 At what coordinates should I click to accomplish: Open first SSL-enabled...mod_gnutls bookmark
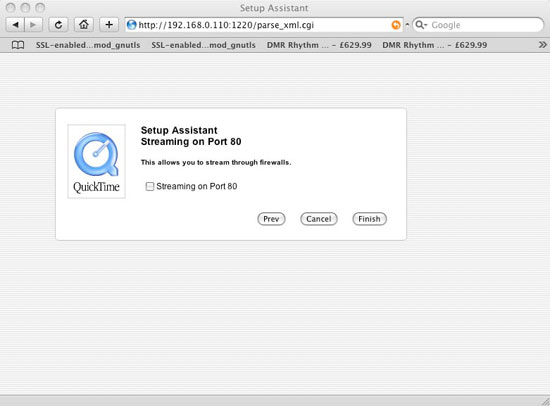[x=88, y=45]
